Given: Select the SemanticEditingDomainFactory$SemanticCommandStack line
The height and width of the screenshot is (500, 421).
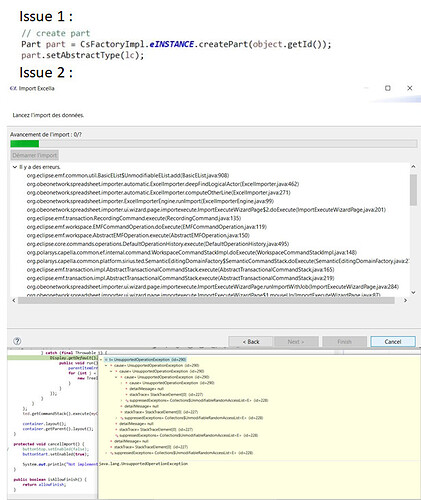Looking at the screenshot, I should tap(218, 261).
